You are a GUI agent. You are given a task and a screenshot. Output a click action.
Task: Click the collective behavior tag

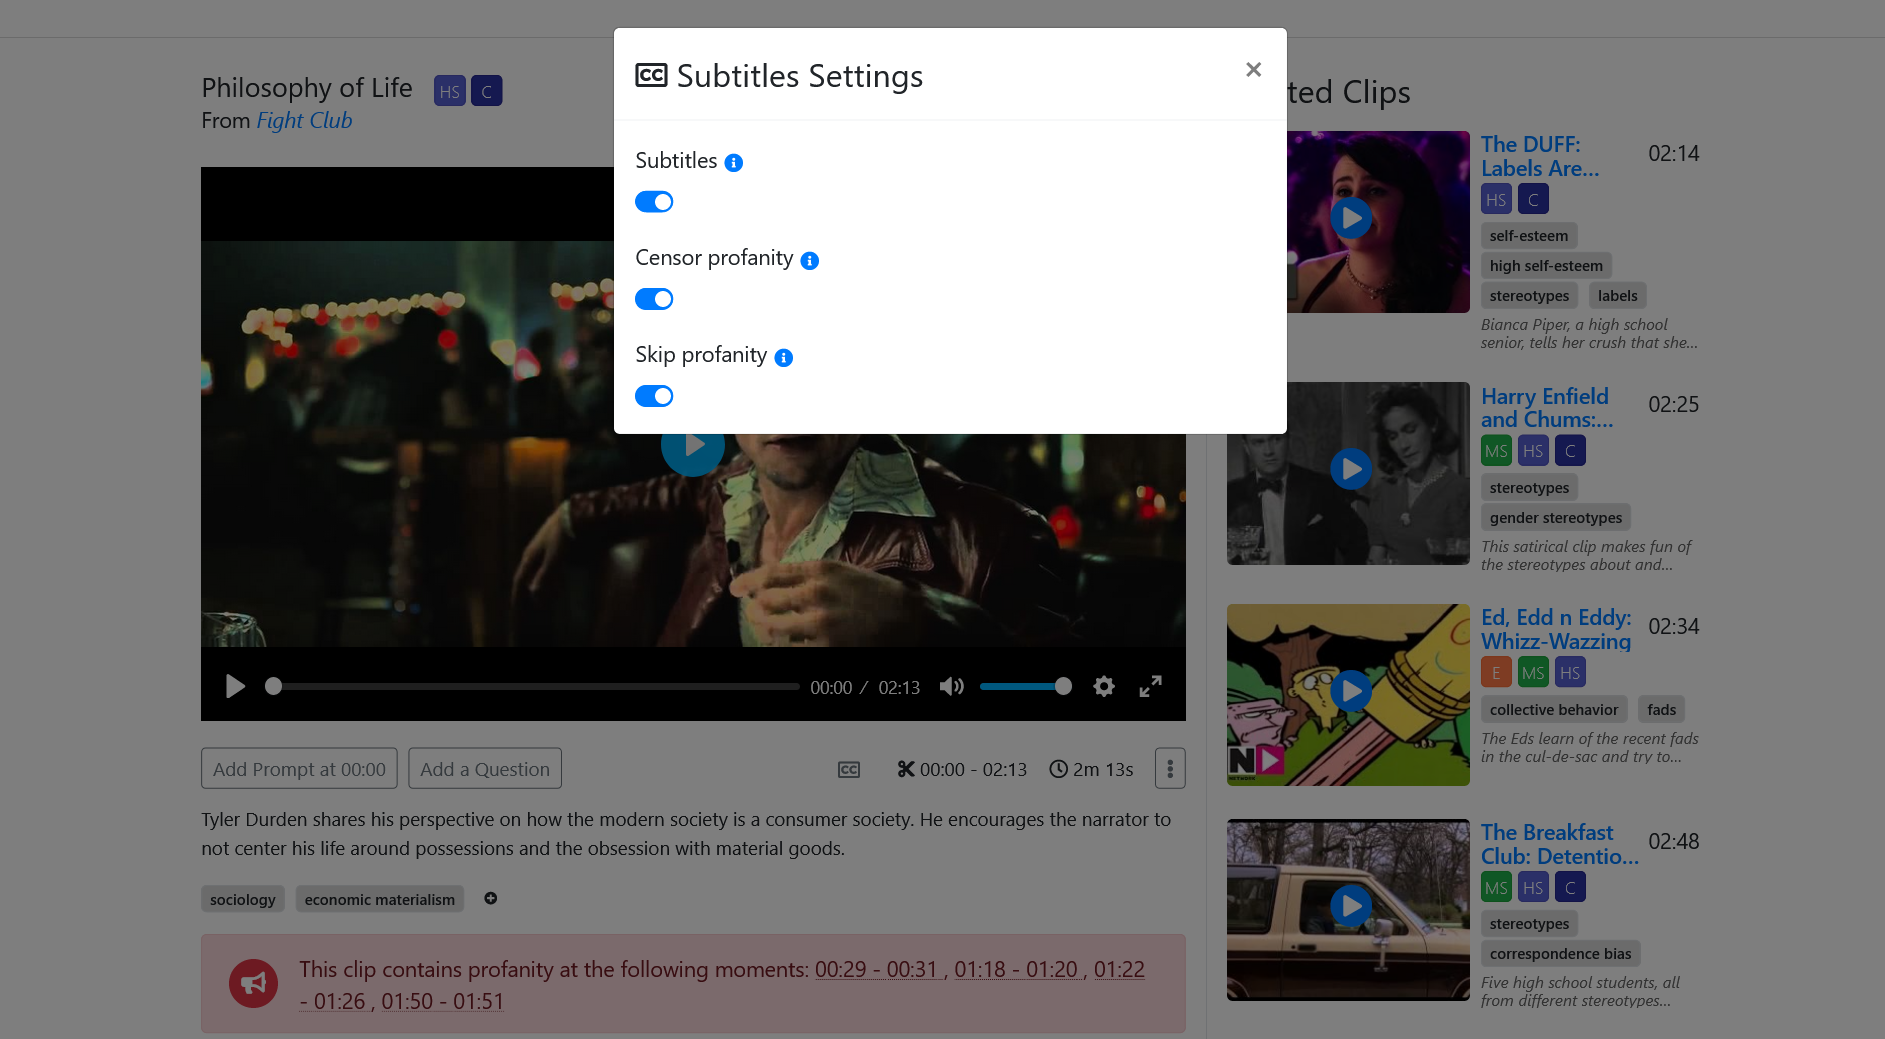pyautogui.click(x=1553, y=710)
